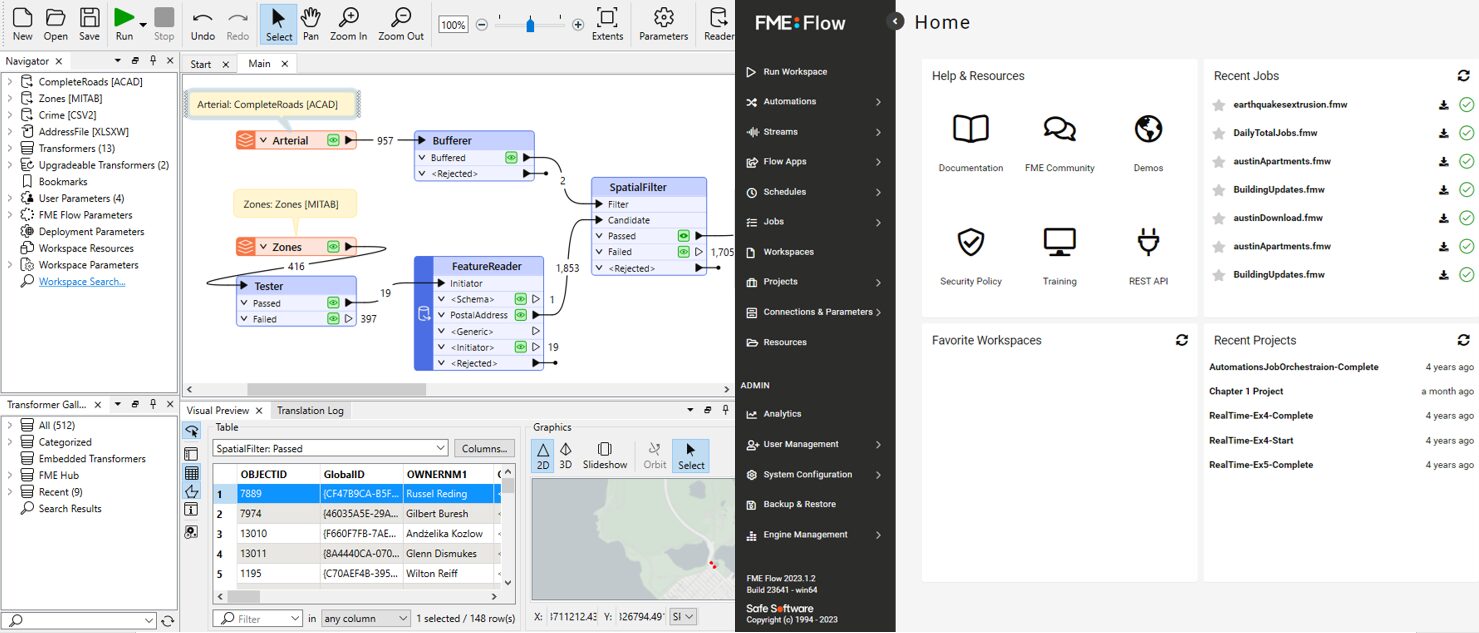Open the REST API resource in FME Flow
Image resolution: width=1479 pixels, height=633 pixels.
pos(1146,252)
